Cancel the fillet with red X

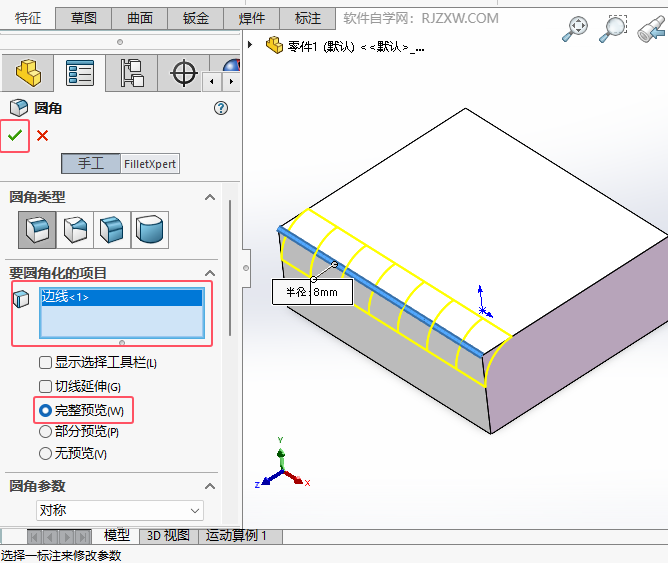tap(42, 135)
